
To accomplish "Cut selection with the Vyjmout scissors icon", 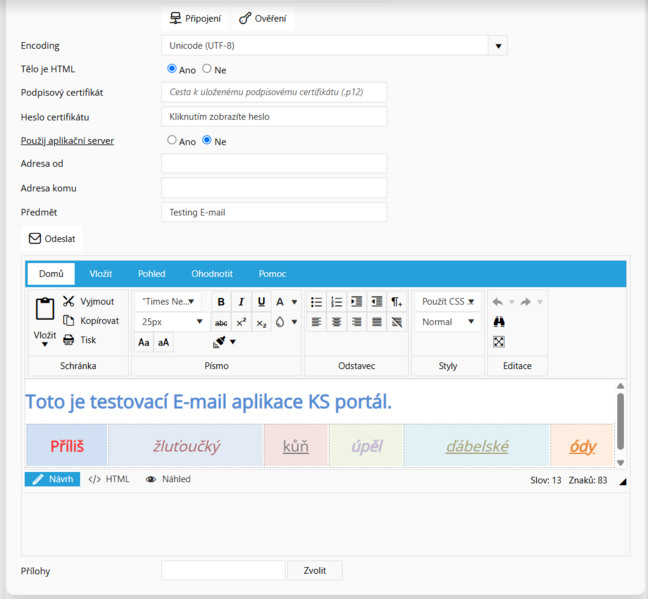I will pyautogui.click(x=69, y=301).
